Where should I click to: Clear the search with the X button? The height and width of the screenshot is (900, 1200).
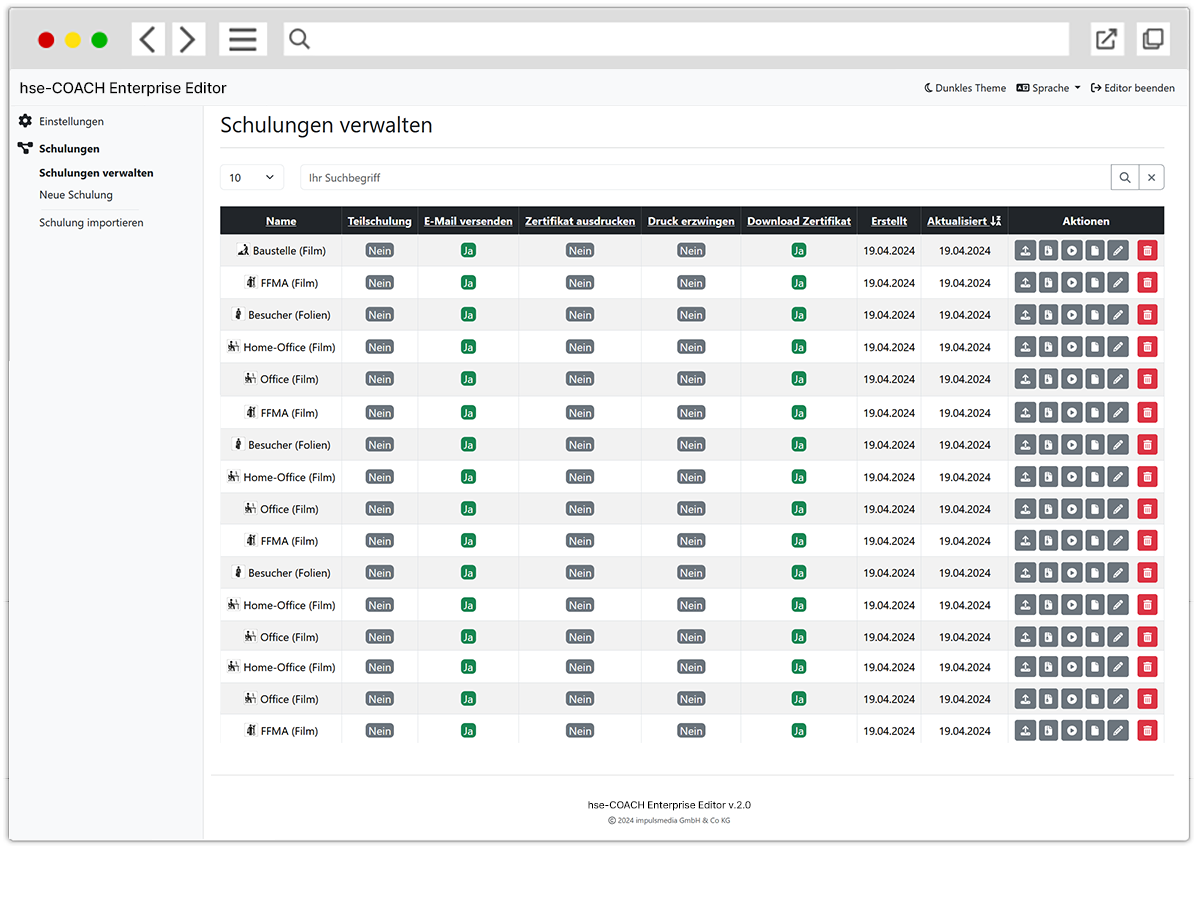coord(1151,177)
